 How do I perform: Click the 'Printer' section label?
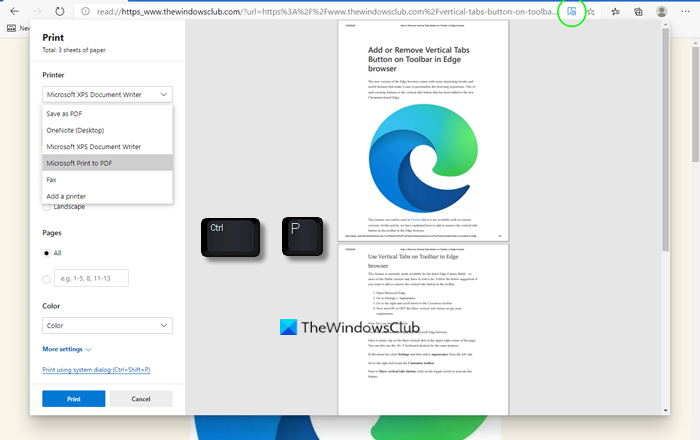[x=53, y=75]
